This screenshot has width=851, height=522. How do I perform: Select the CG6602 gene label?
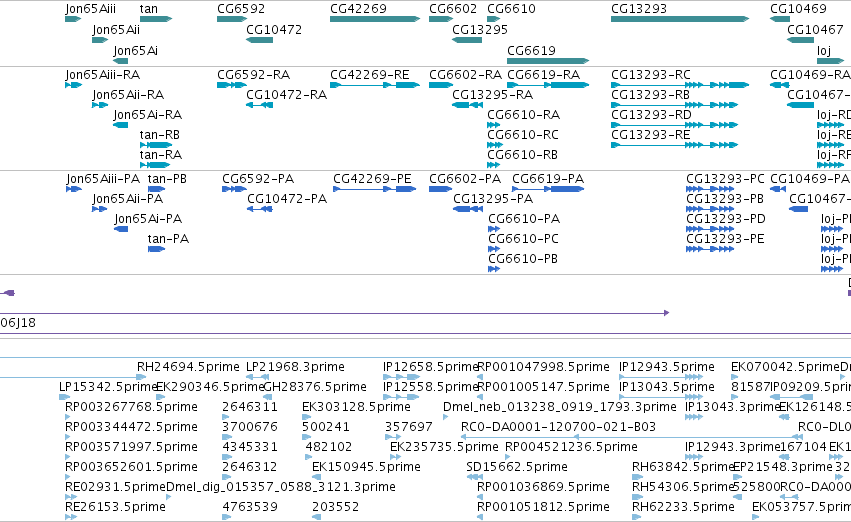[x=453, y=9]
